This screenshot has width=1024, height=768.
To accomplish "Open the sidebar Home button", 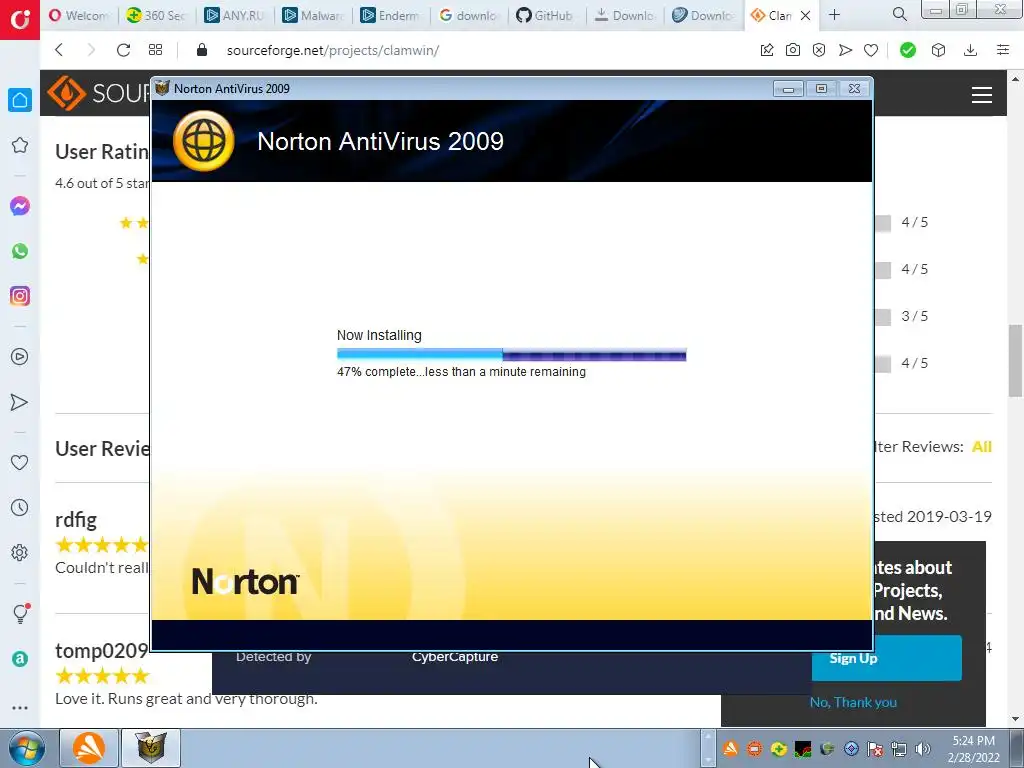I will [x=20, y=100].
